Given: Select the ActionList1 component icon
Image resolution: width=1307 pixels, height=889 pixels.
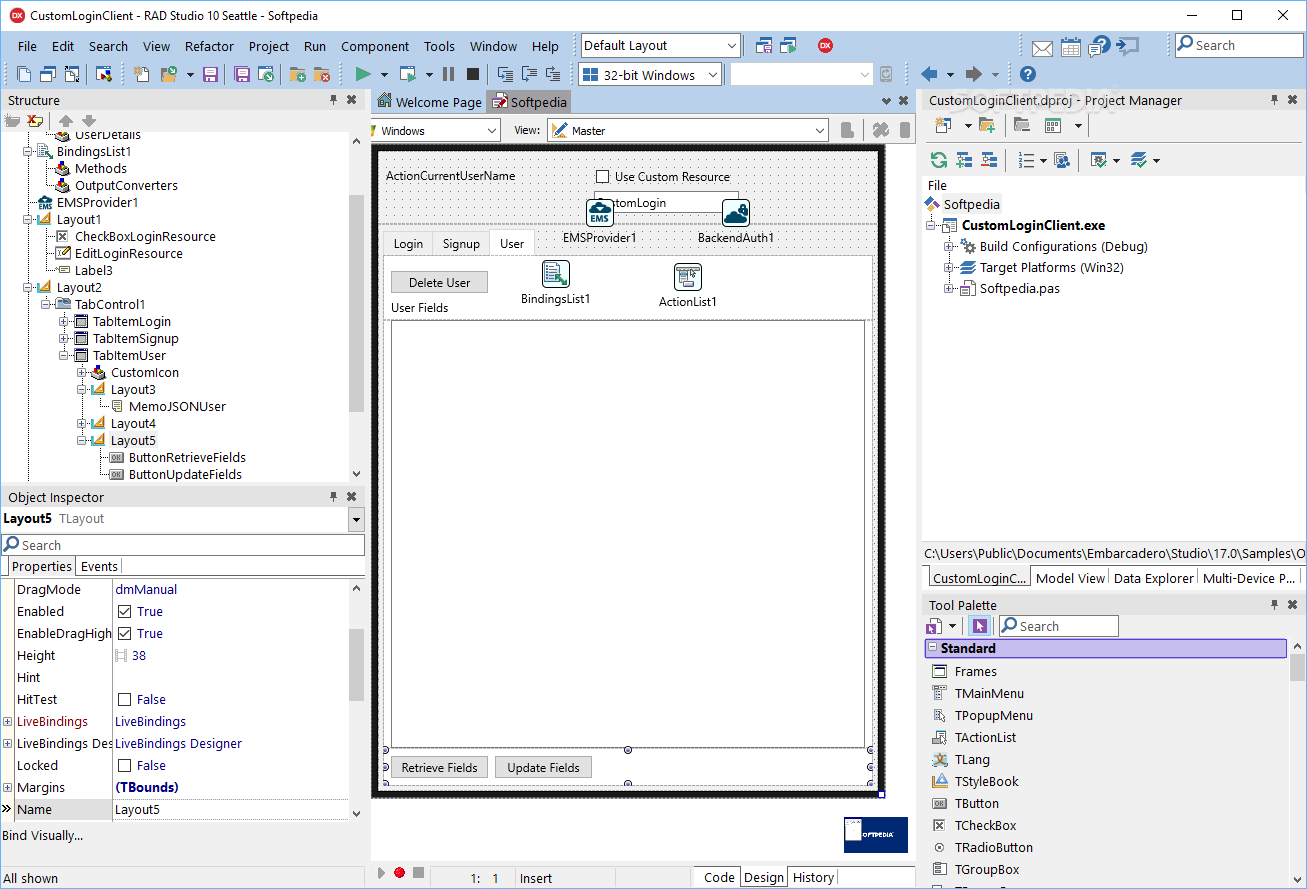Looking at the screenshot, I should (688, 277).
